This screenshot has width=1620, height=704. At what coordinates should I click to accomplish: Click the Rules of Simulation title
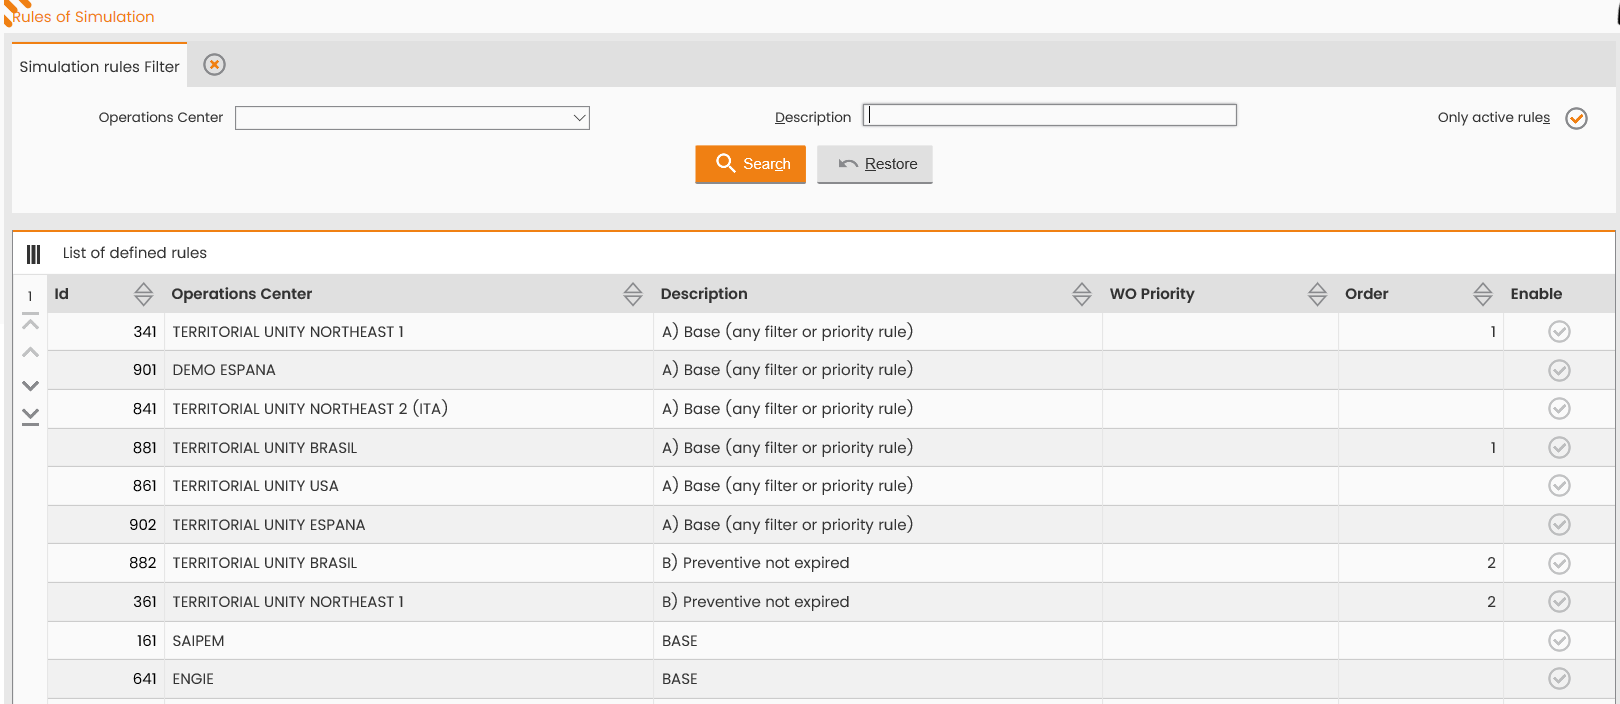click(x=83, y=17)
